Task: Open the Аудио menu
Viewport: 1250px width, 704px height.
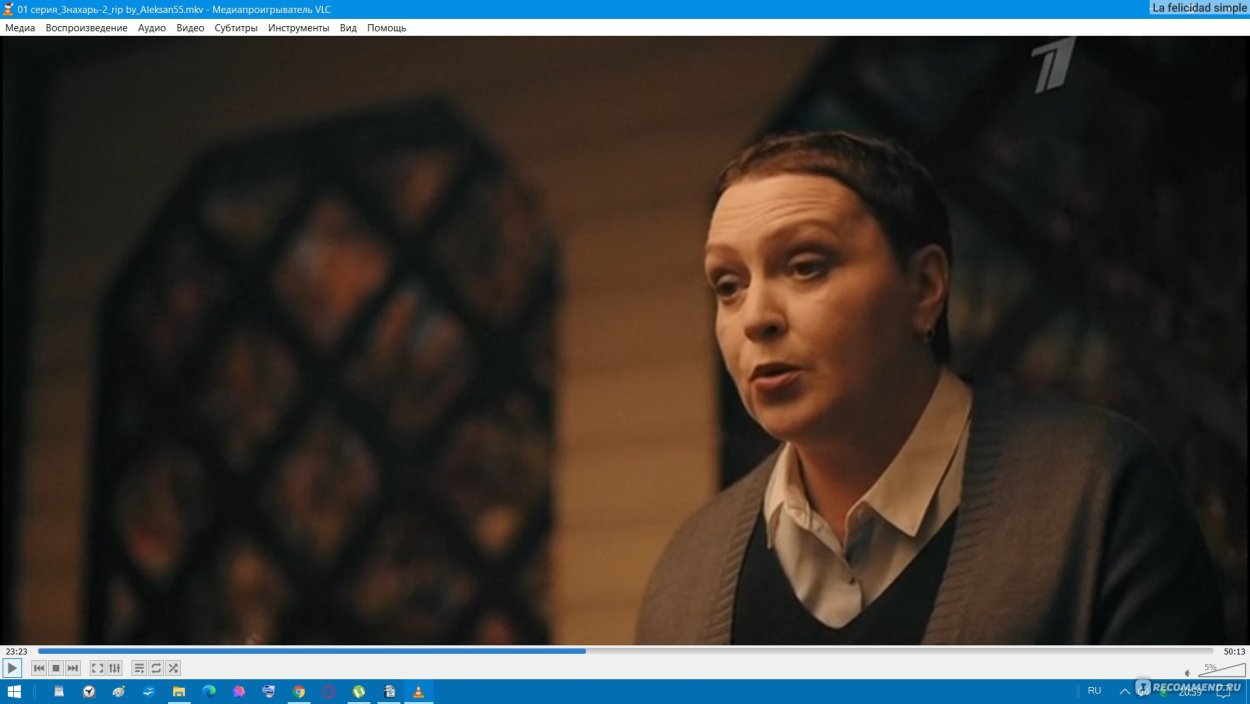Action: click(152, 28)
